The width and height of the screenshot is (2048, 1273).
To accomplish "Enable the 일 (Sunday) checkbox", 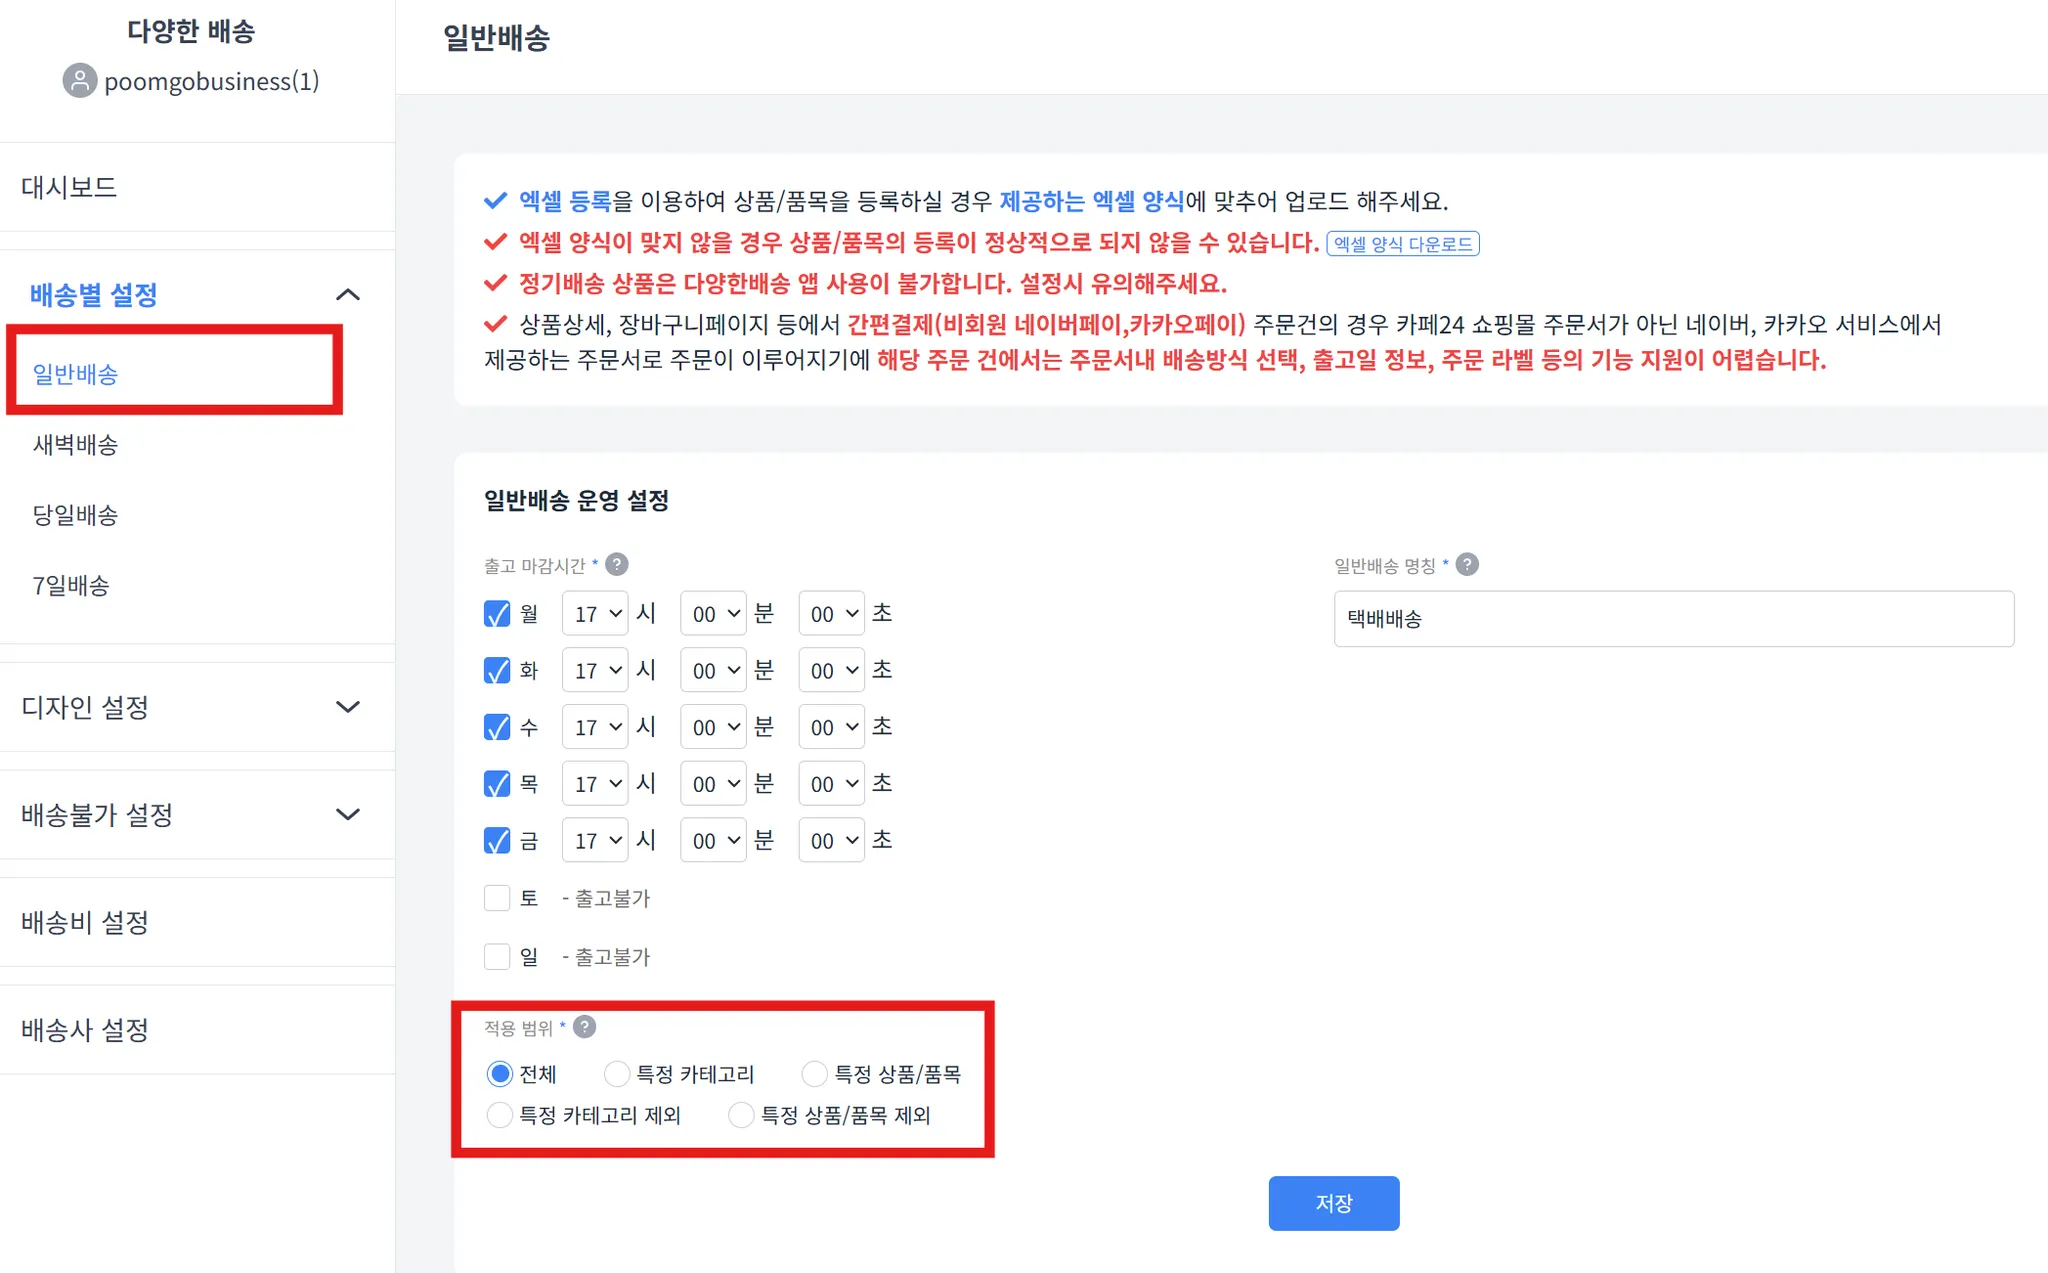I will coord(497,956).
